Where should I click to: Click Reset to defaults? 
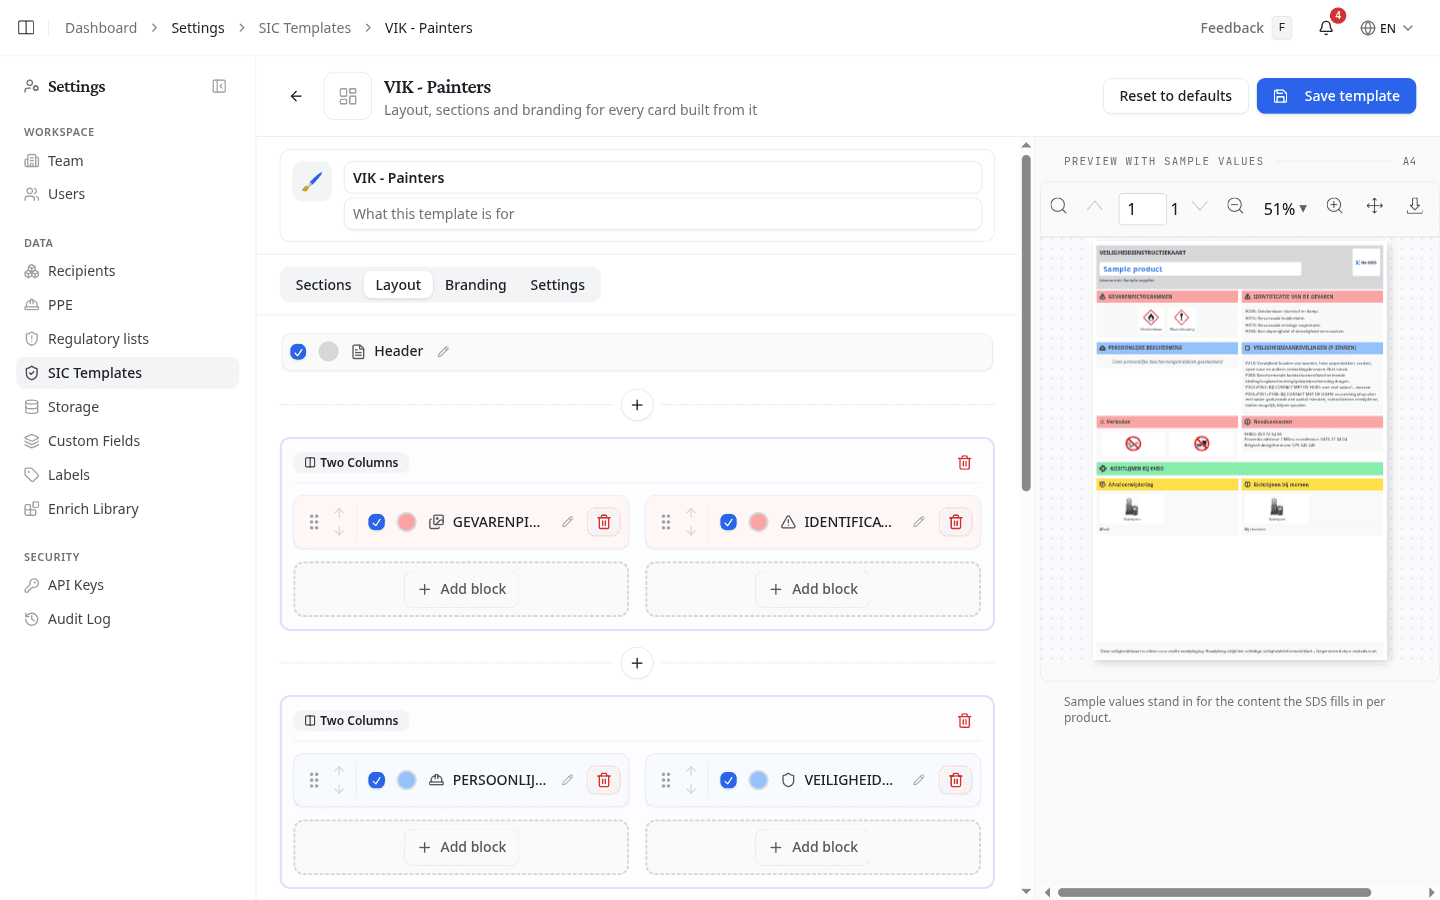pos(1176,96)
